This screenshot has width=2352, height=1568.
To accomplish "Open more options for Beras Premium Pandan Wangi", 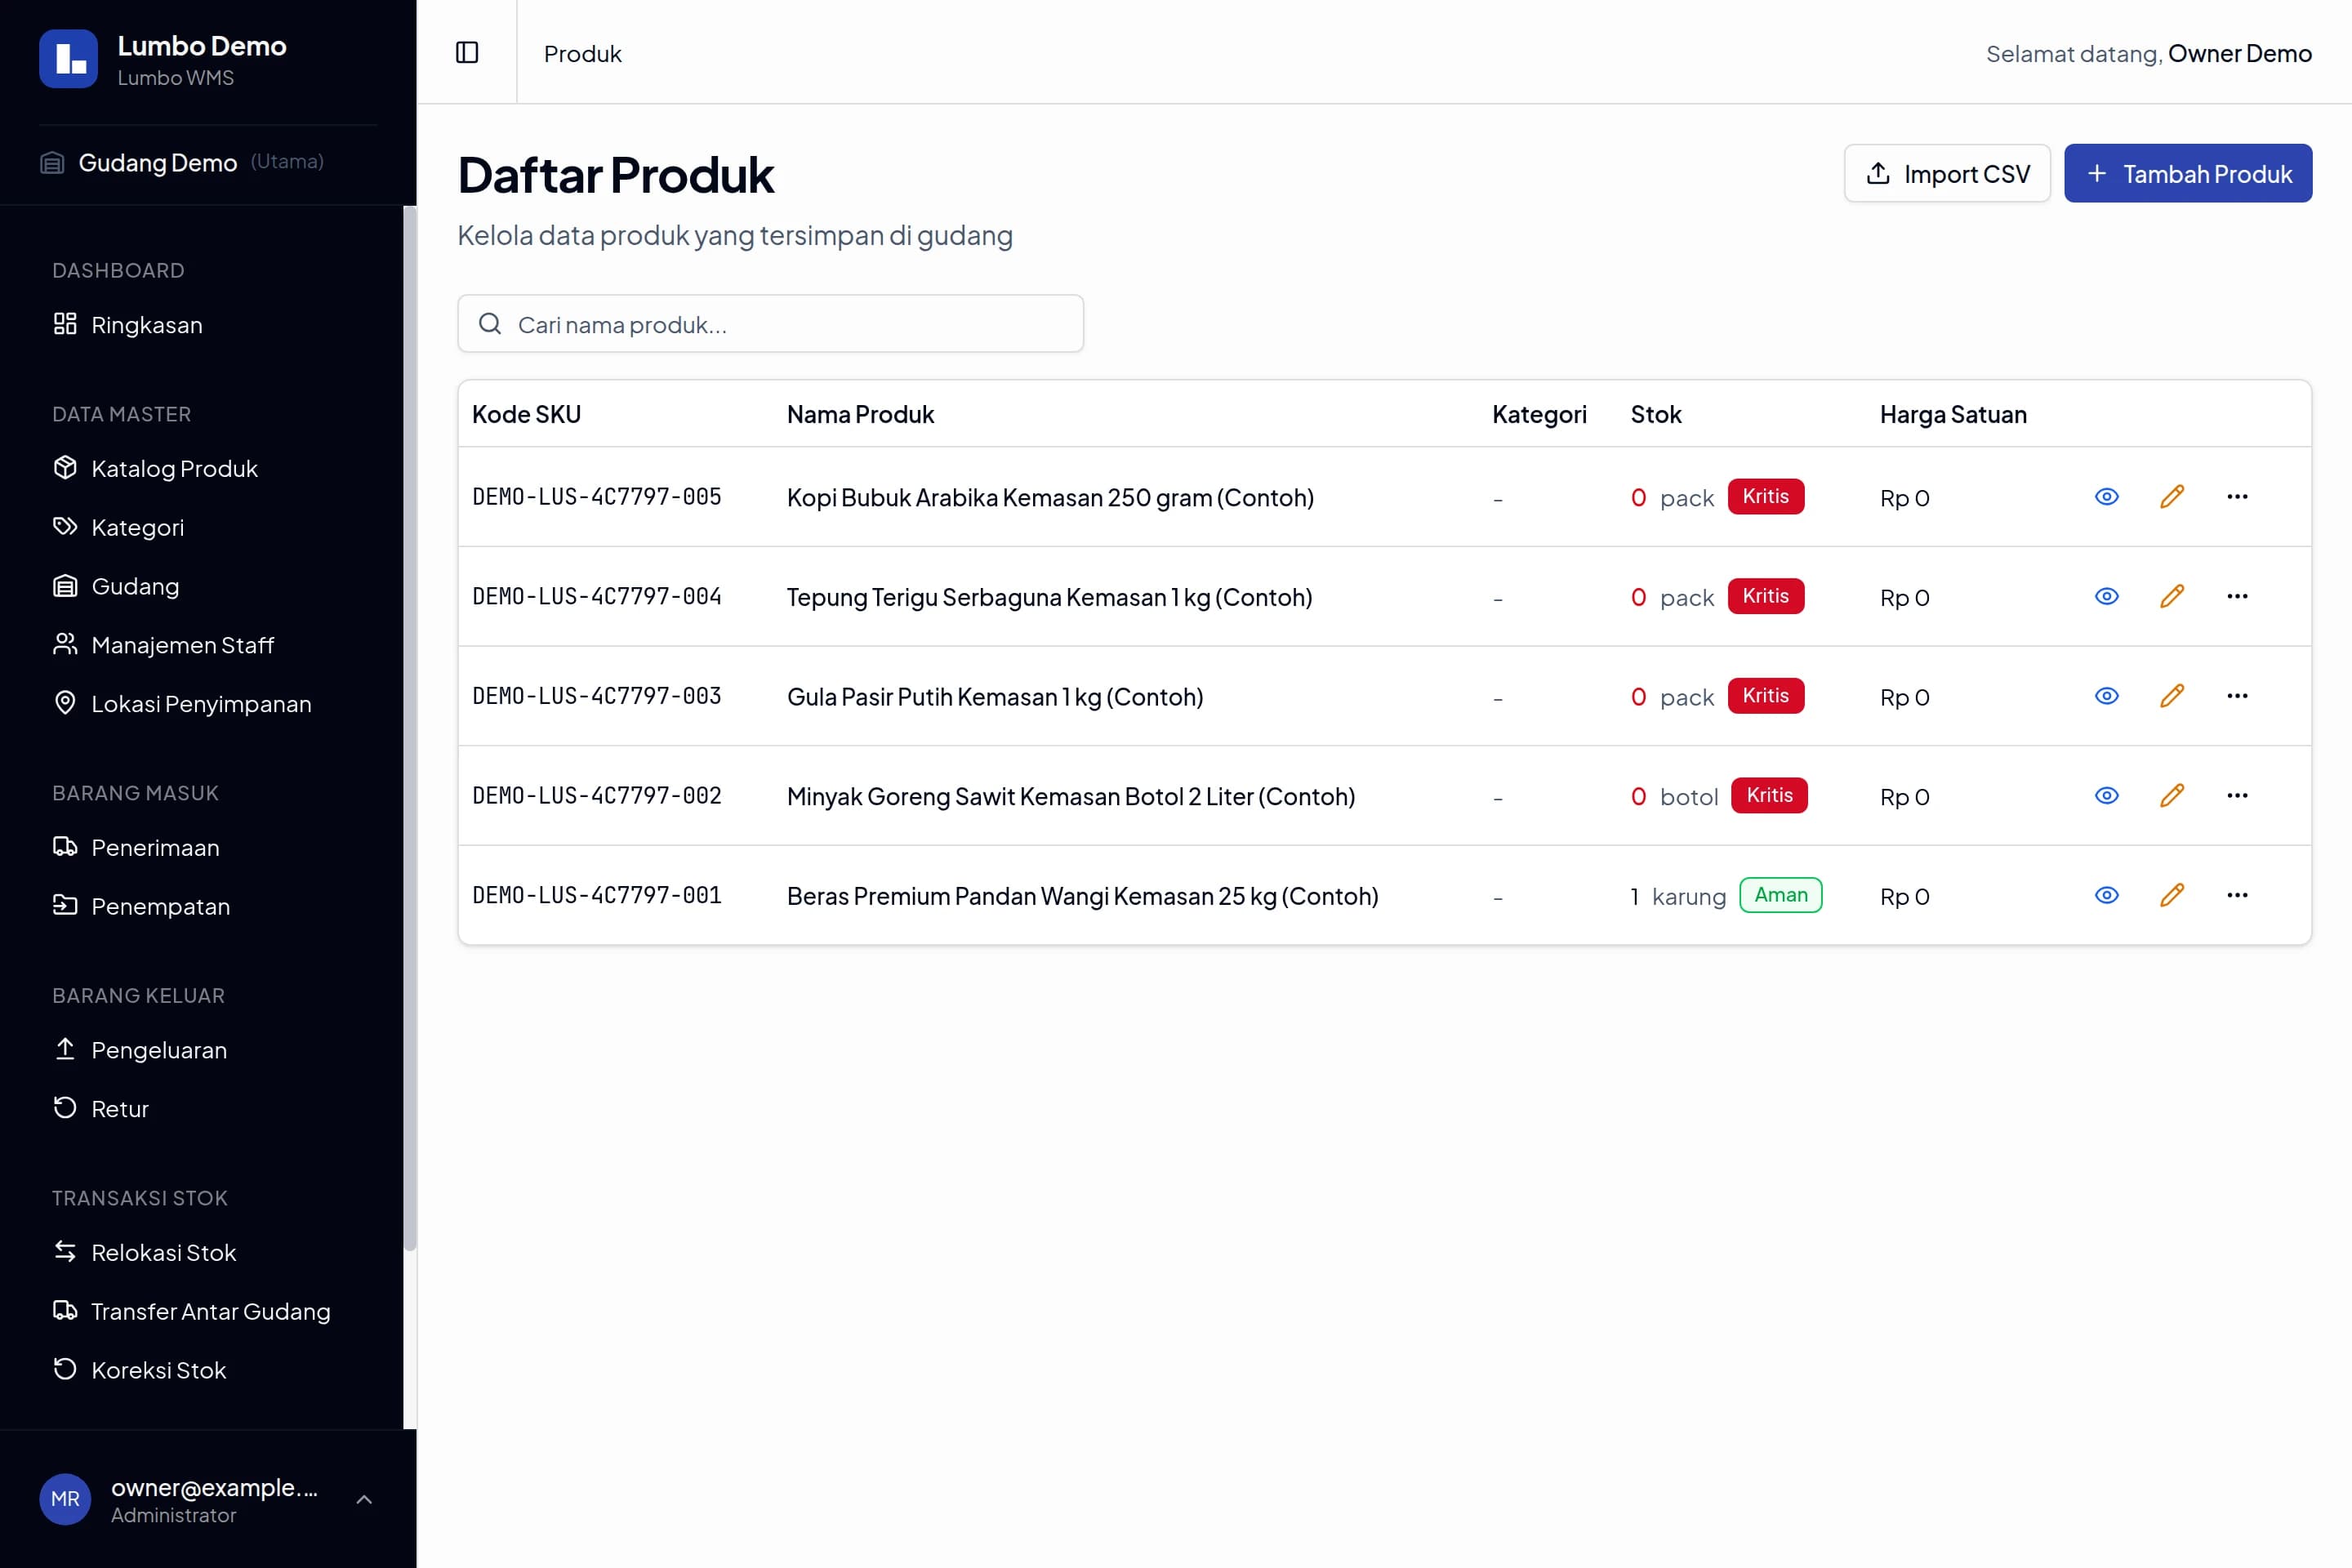I will (x=2237, y=896).
